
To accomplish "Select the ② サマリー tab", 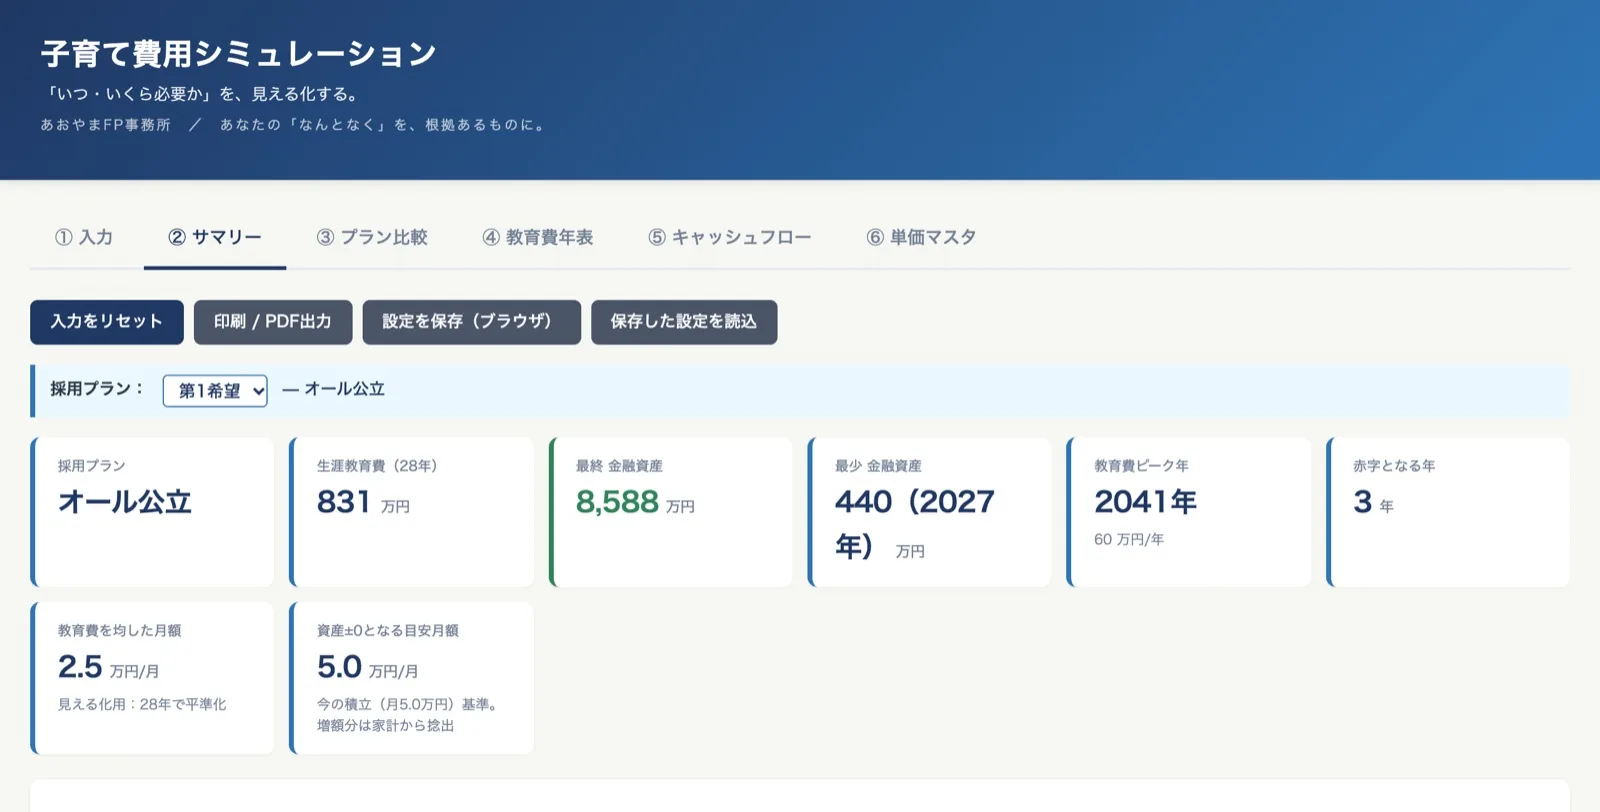I will pyautogui.click(x=215, y=237).
